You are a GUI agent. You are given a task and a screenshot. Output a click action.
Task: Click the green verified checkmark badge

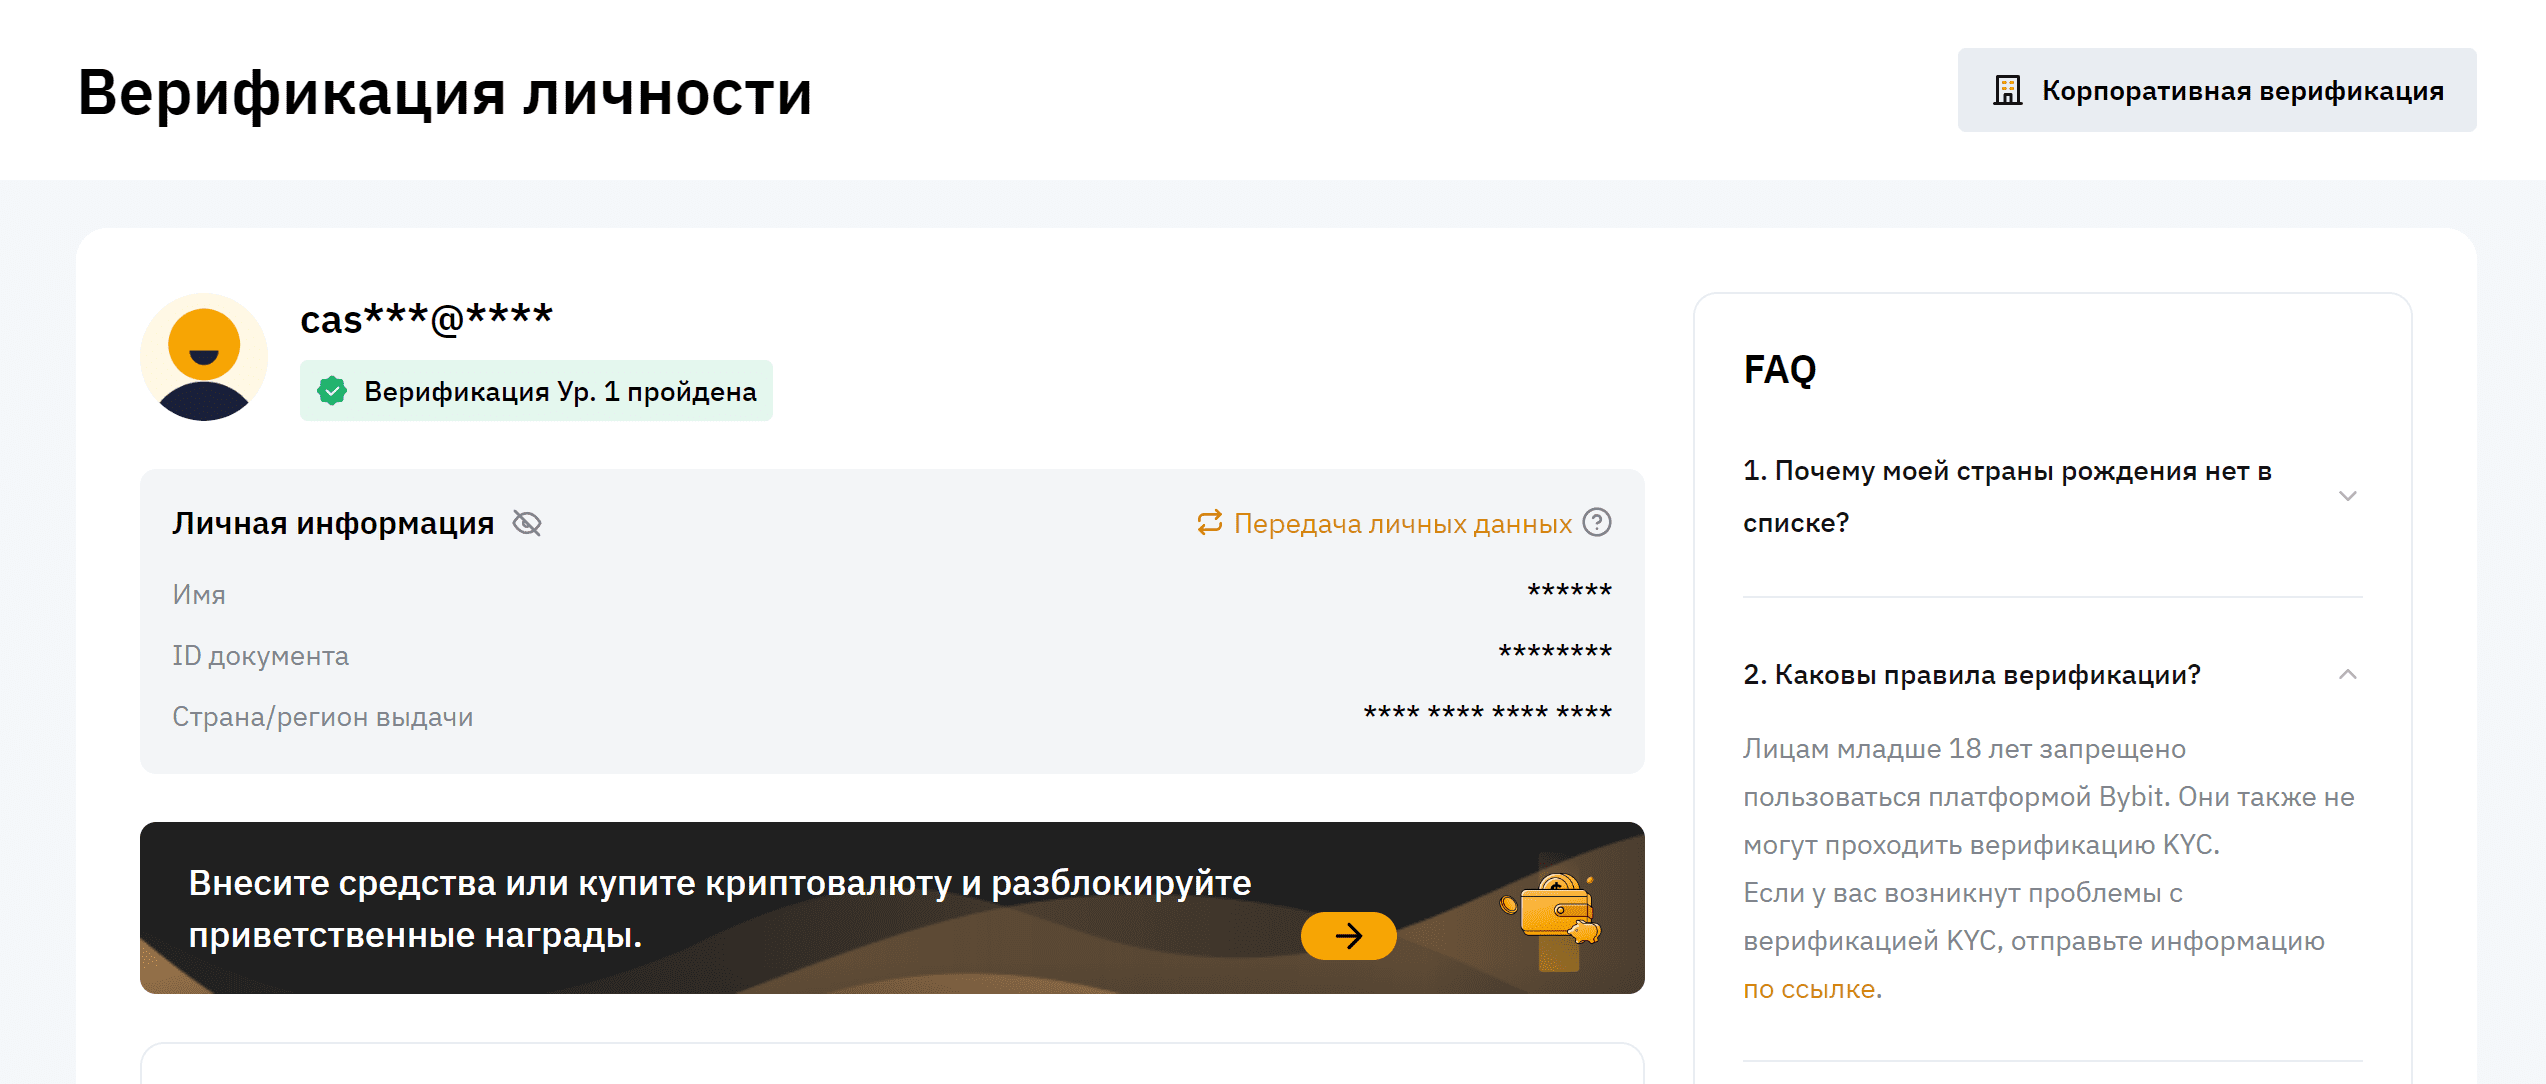(332, 391)
